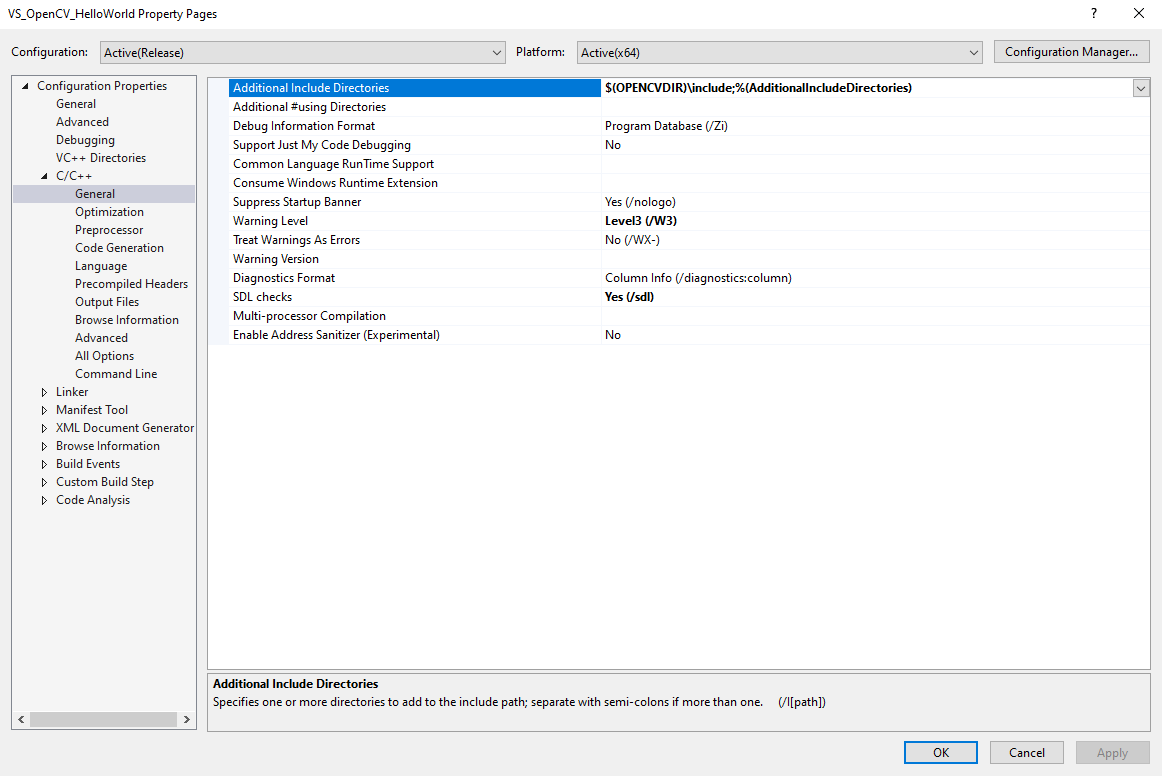Select the Diagnostics Format property

click(415, 278)
